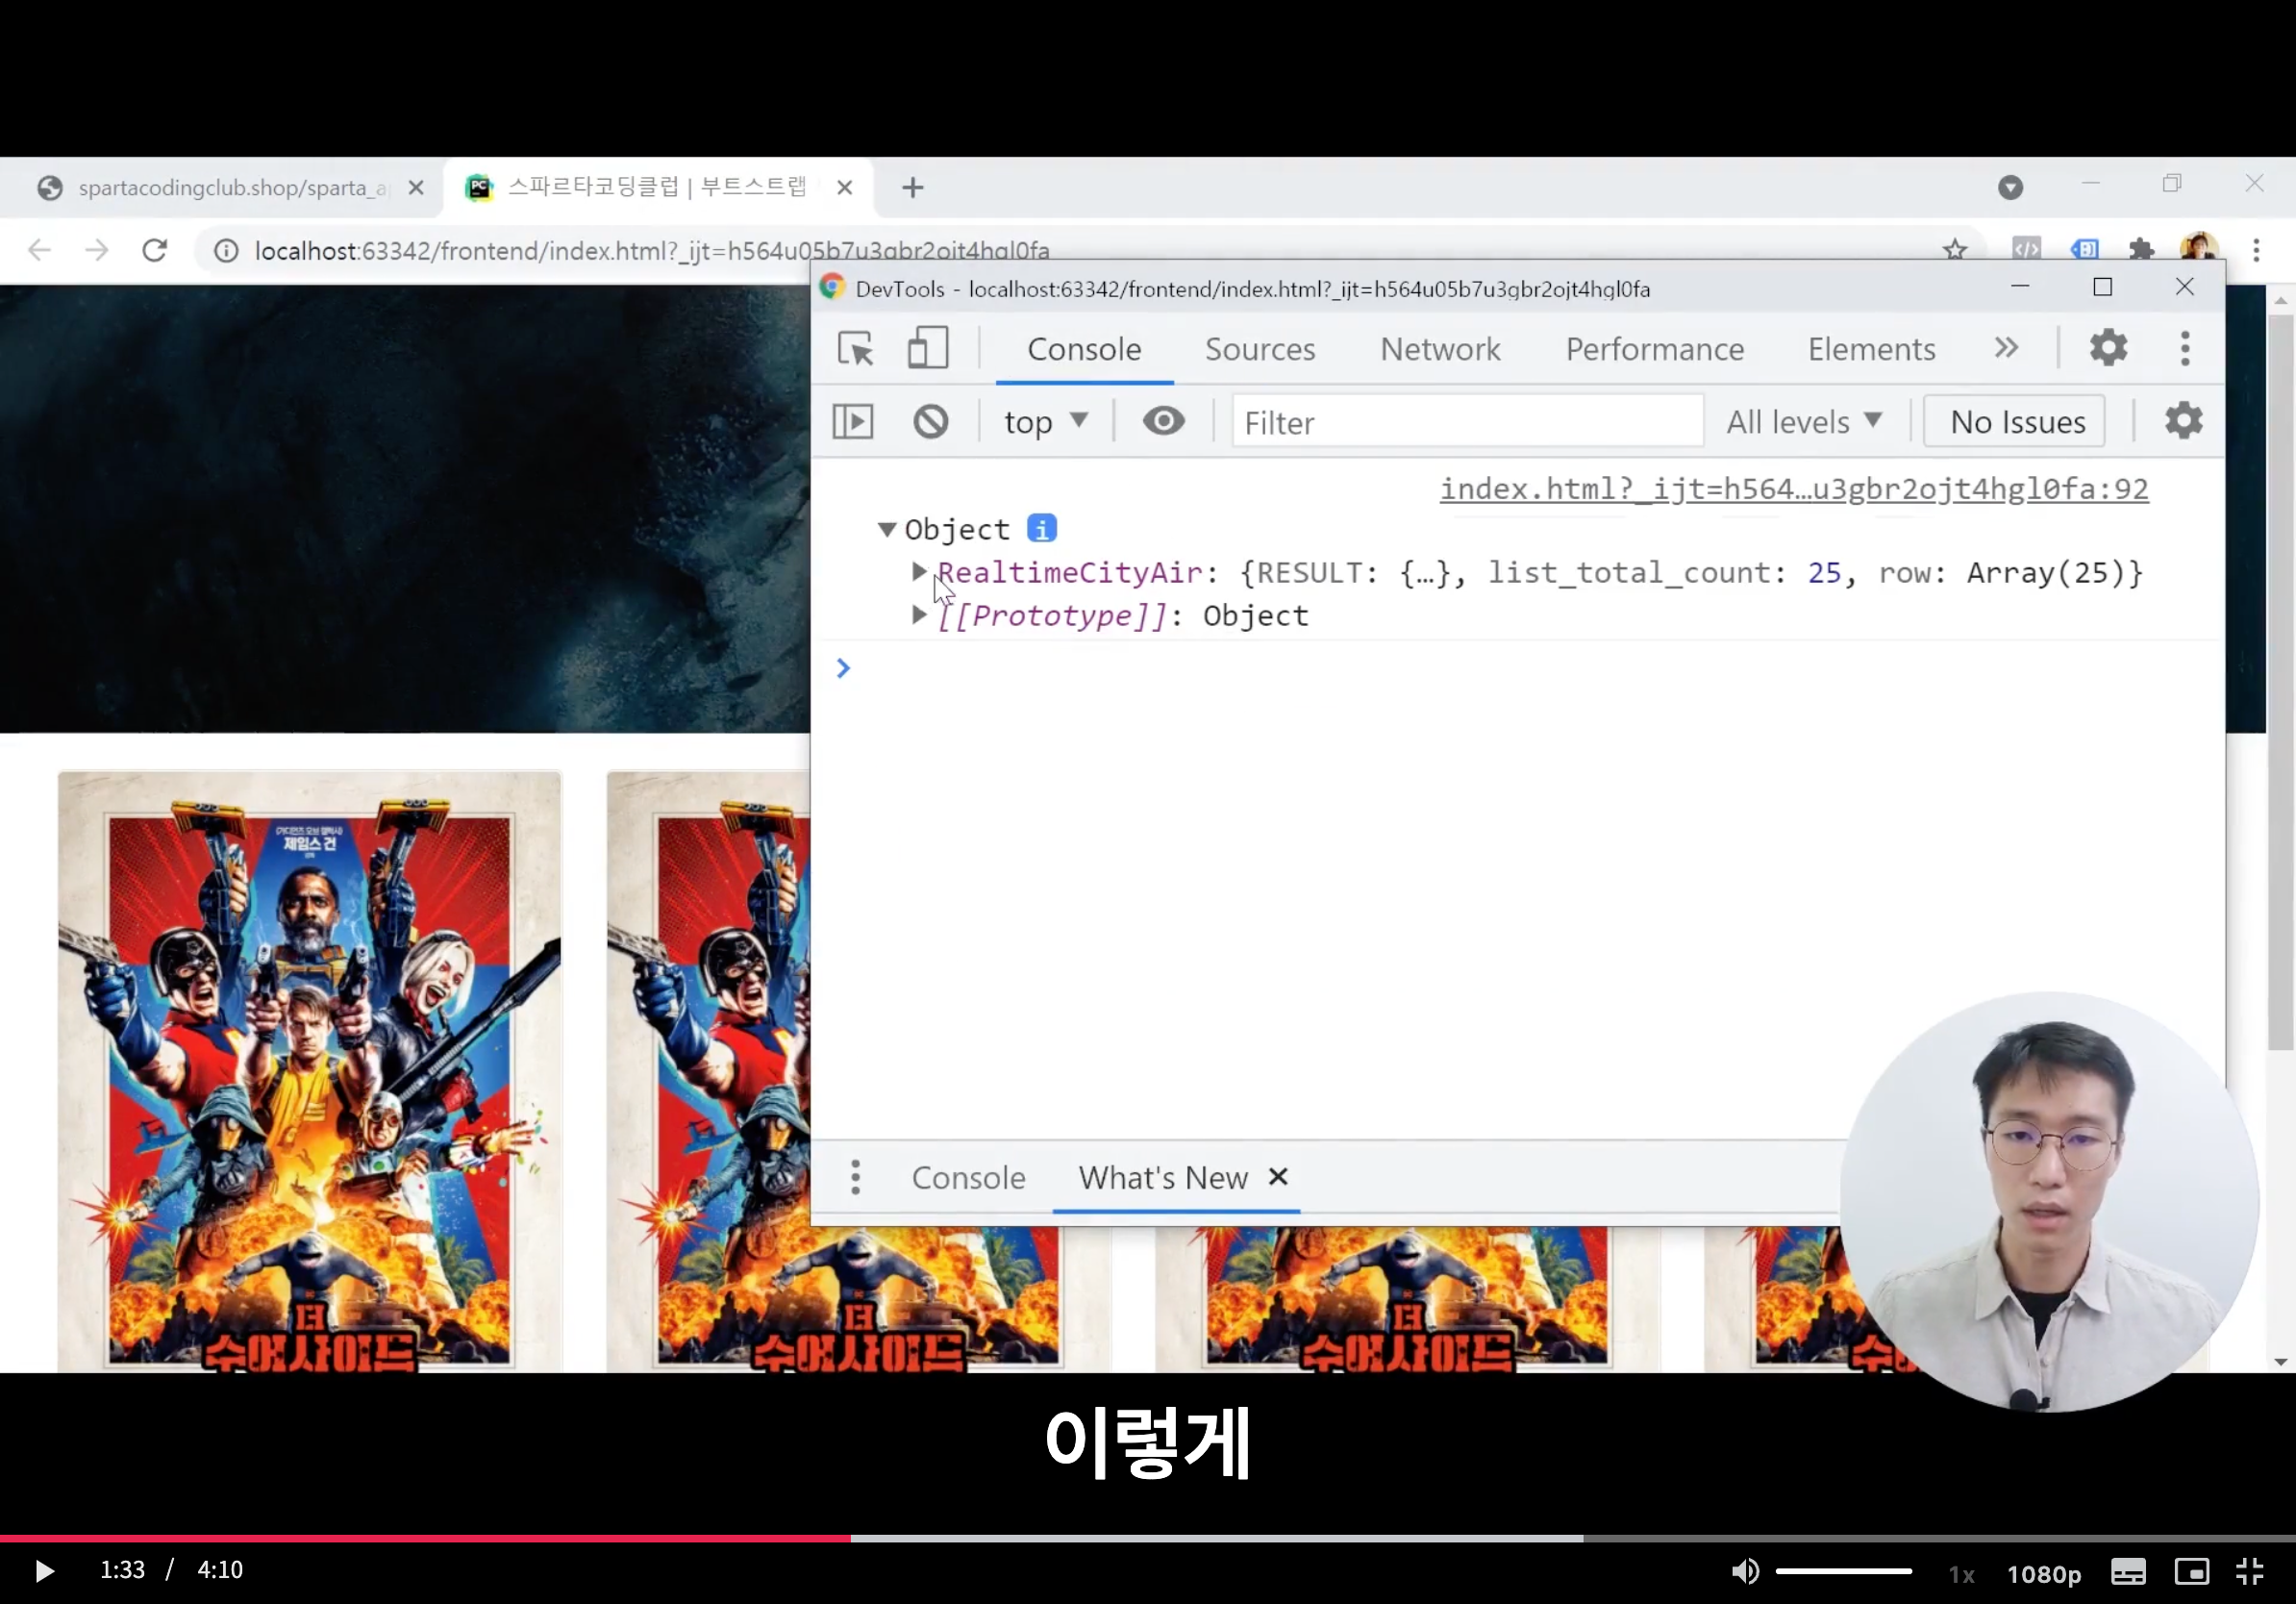2296x1604 pixels.
Task: Show the console sidebar icon
Action: 853,422
